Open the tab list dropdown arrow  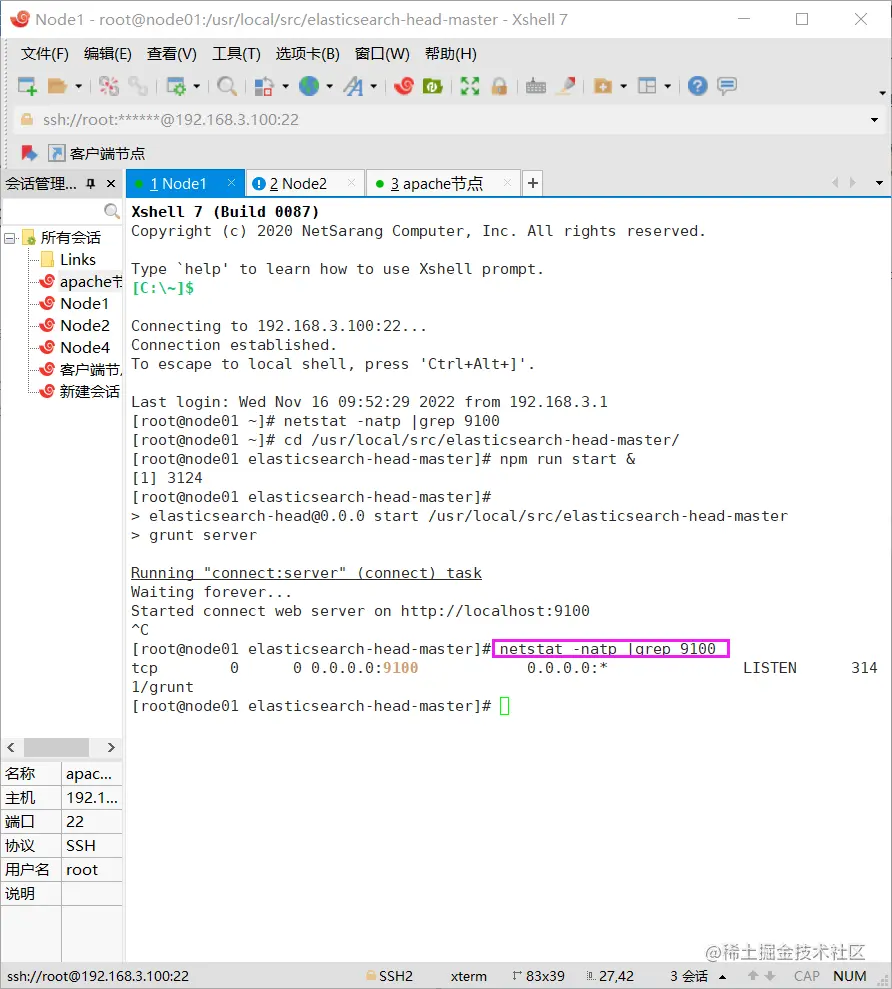(x=879, y=183)
